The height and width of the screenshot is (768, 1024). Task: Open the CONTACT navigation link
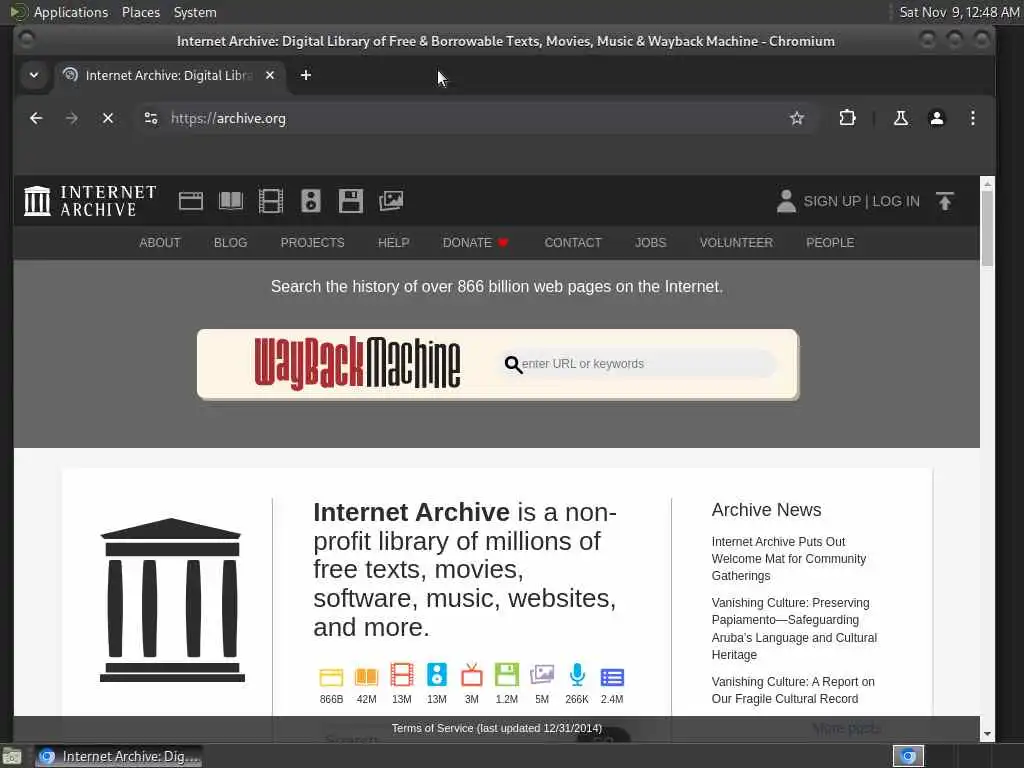[x=573, y=242]
